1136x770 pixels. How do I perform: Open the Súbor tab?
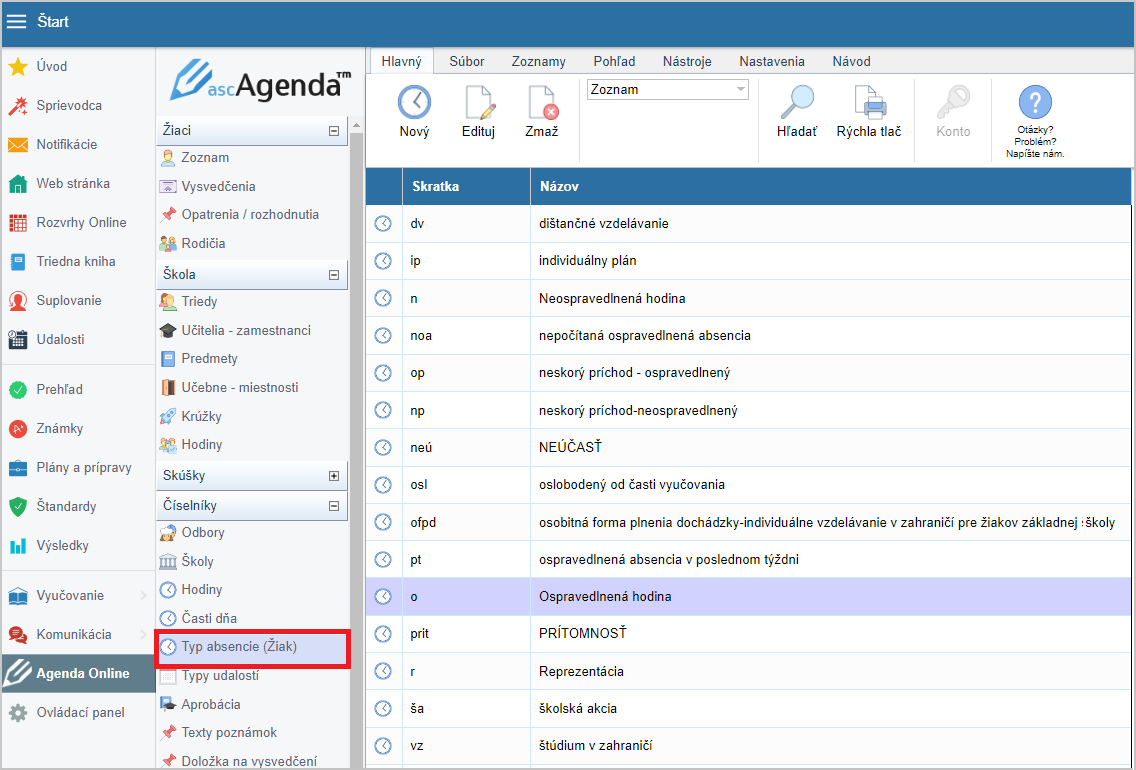pyautogui.click(x=467, y=62)
